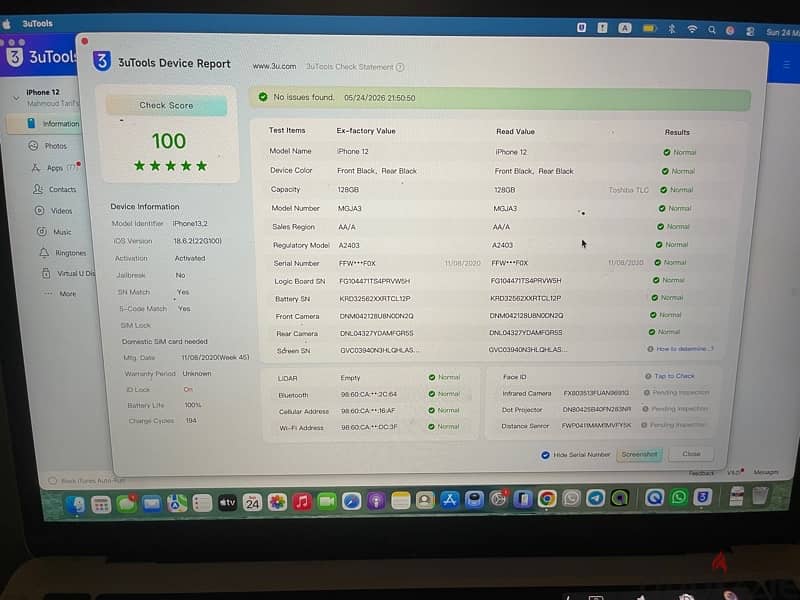The image size is (800, 600).
Task: Open Launchpad from the dock
Action: (101, 505)
